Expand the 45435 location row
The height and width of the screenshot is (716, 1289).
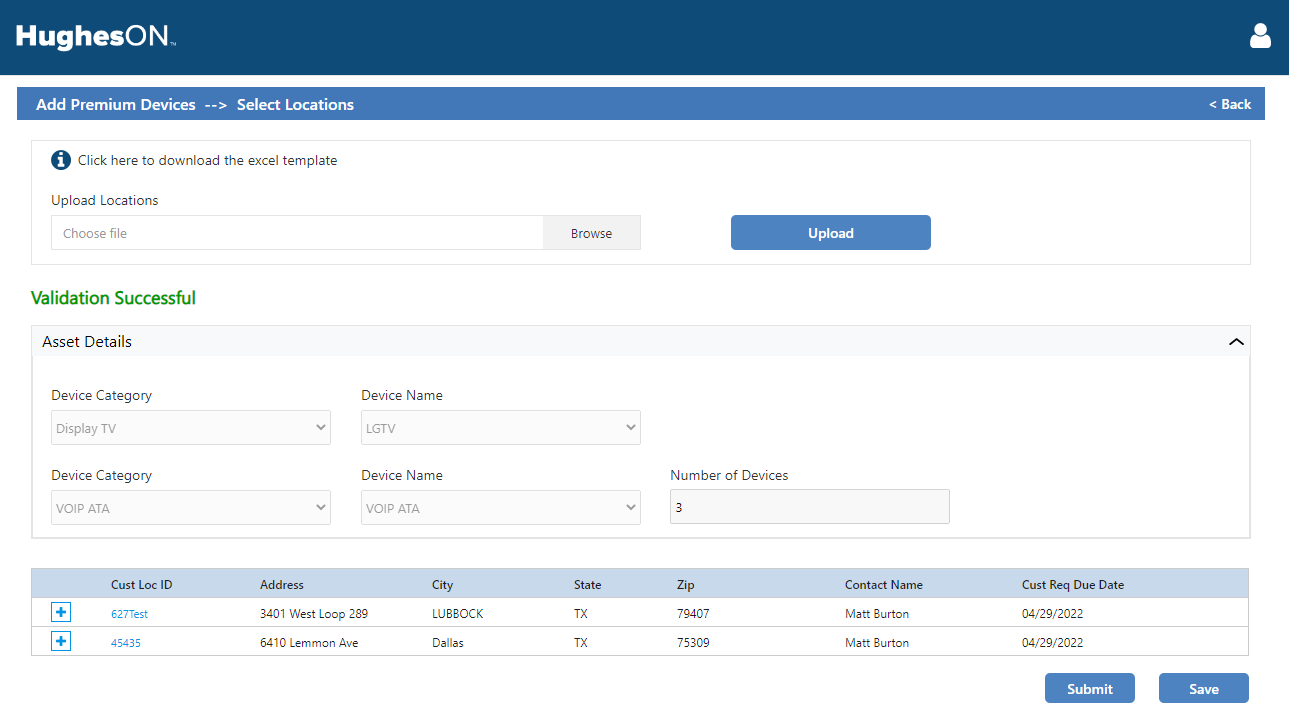[x=61, y=641]
